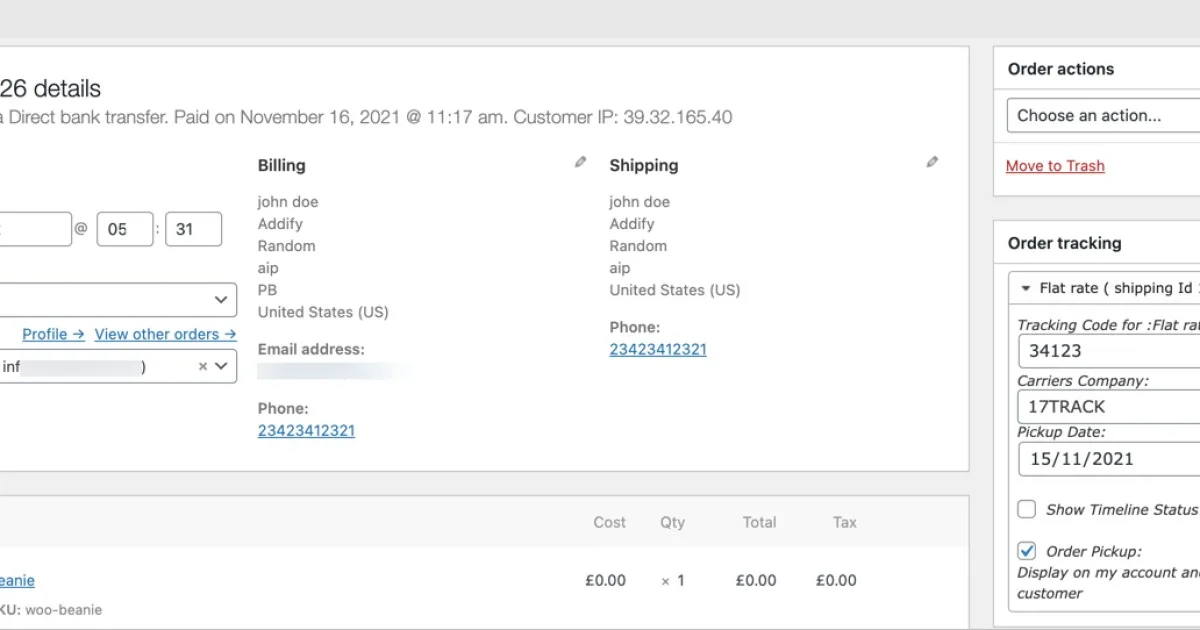Select Customer IP 39.32.165.40 text
This screenshot has width=1200, height=630.
[x=625, y=117]
